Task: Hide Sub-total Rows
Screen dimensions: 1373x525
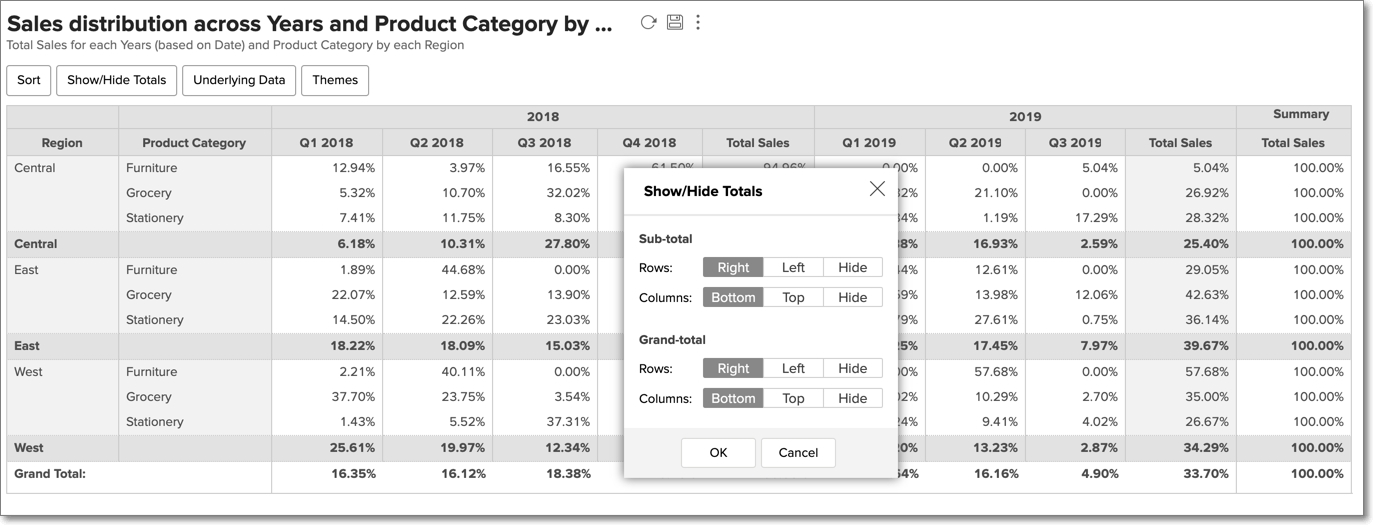Action: (x=852, y=267)
